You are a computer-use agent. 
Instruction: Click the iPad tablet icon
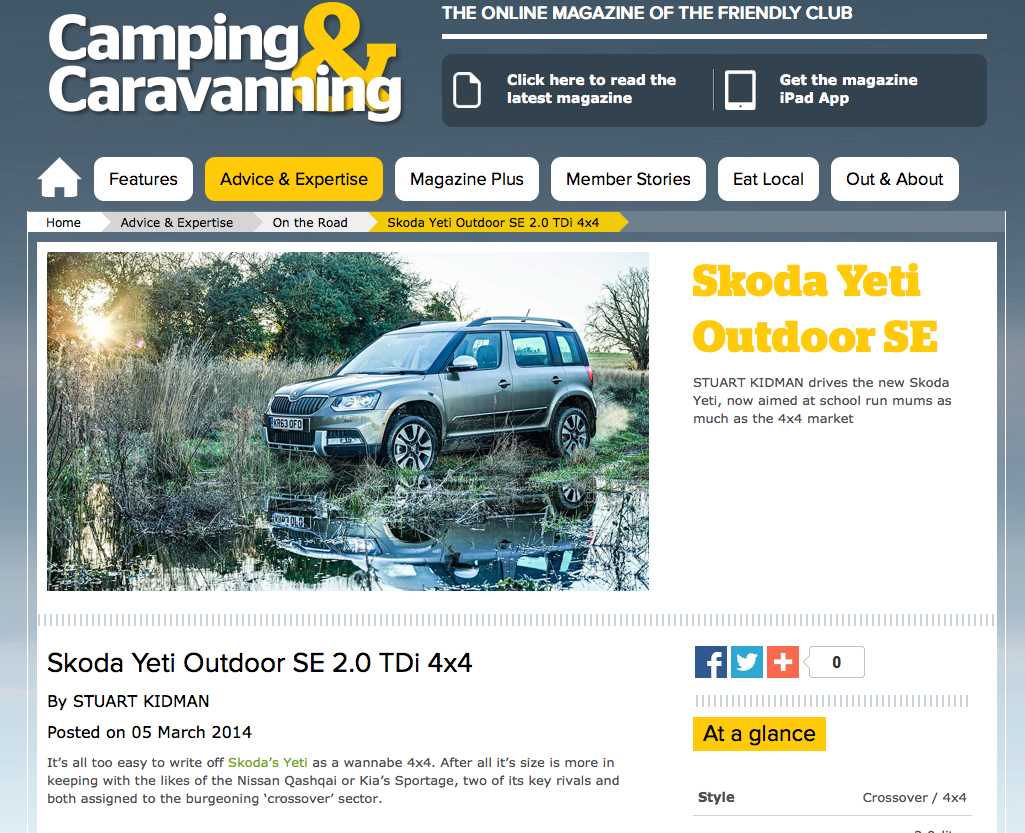click(740, 90)
